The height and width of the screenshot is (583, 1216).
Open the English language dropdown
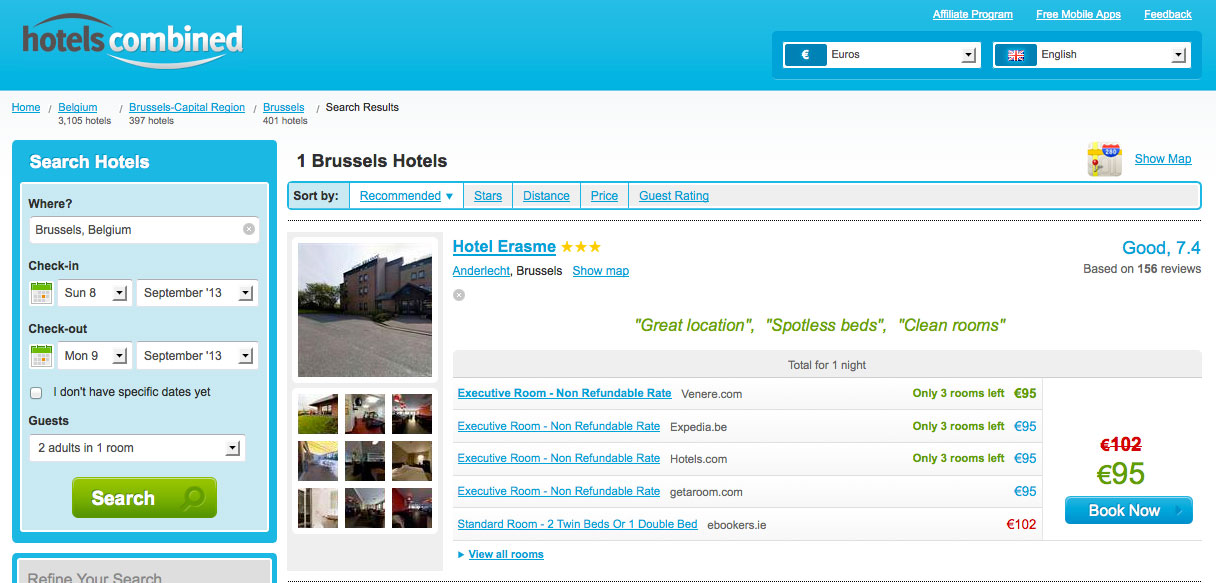1178,55
